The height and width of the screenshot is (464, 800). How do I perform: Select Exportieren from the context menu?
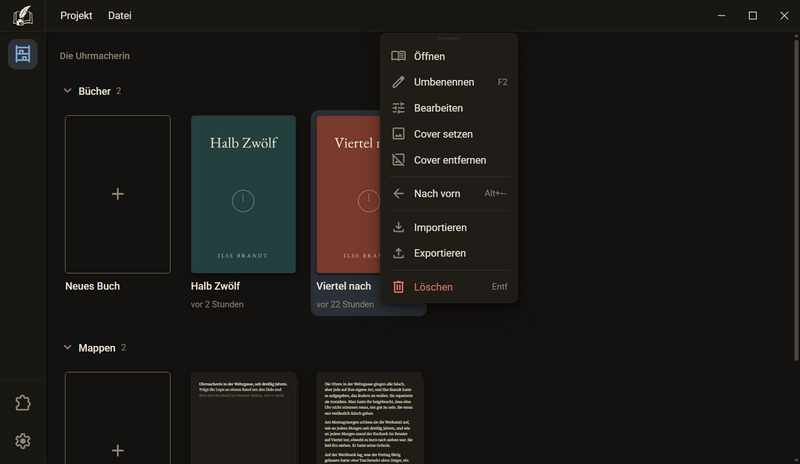pyautogui.click(x=449, y=253)
